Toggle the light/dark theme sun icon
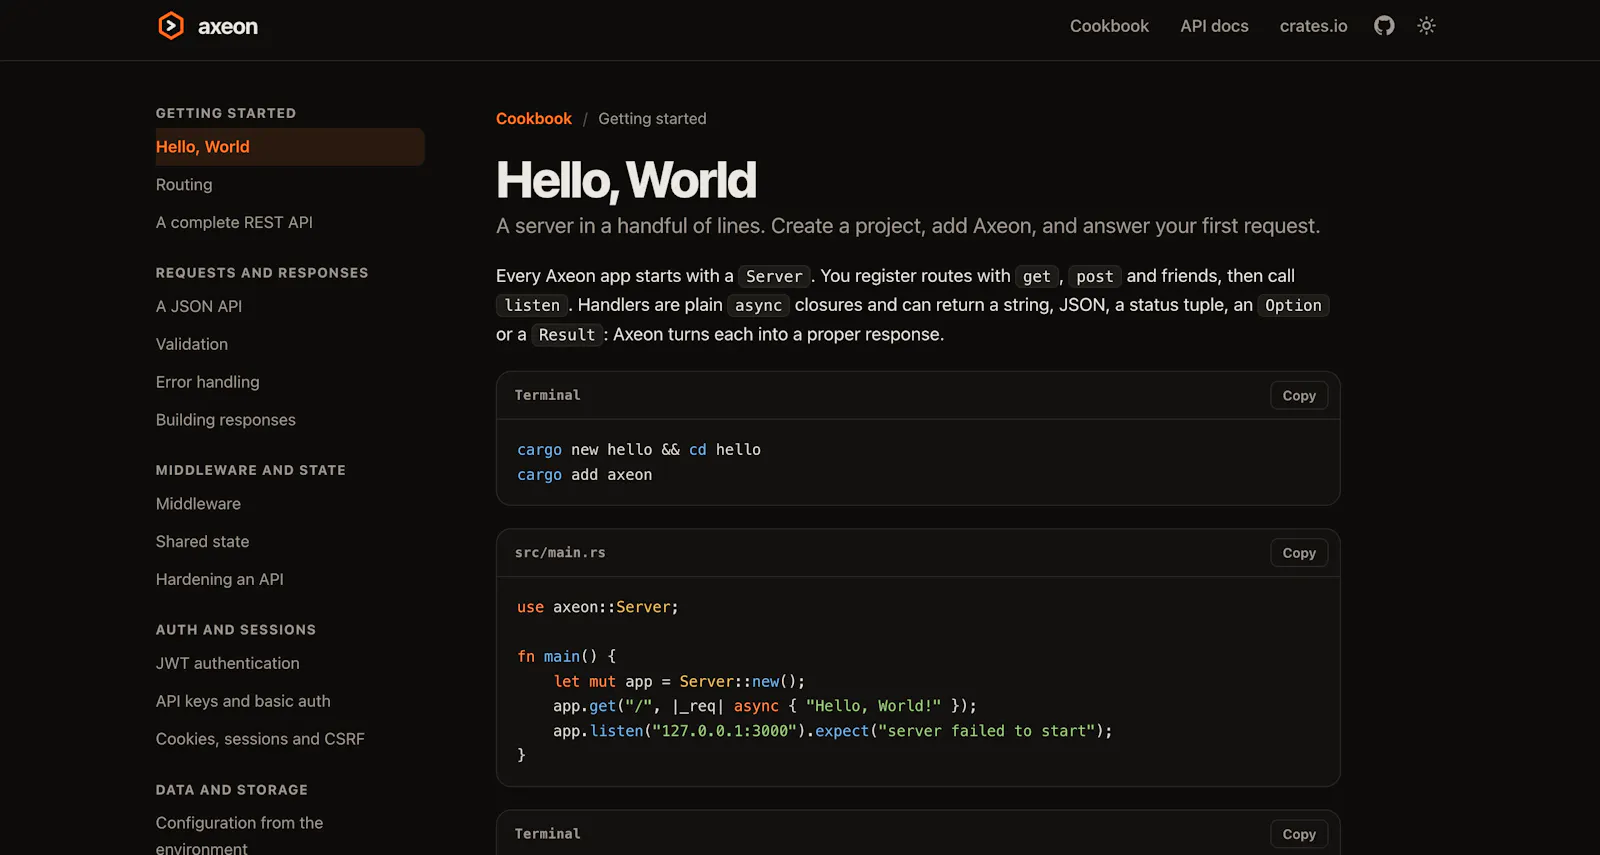The width and height of the screenshot is (1600, 855). pyautogui.click(x=1427, y=26)
